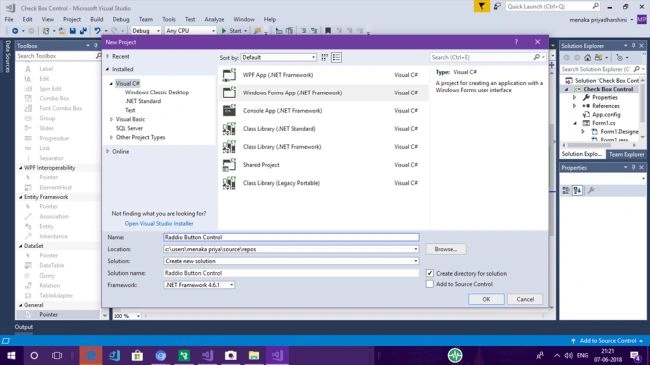650x365 pixels.
Task: Select Class Library (Legacy Portable) template
Action: [x=323, y=183]
